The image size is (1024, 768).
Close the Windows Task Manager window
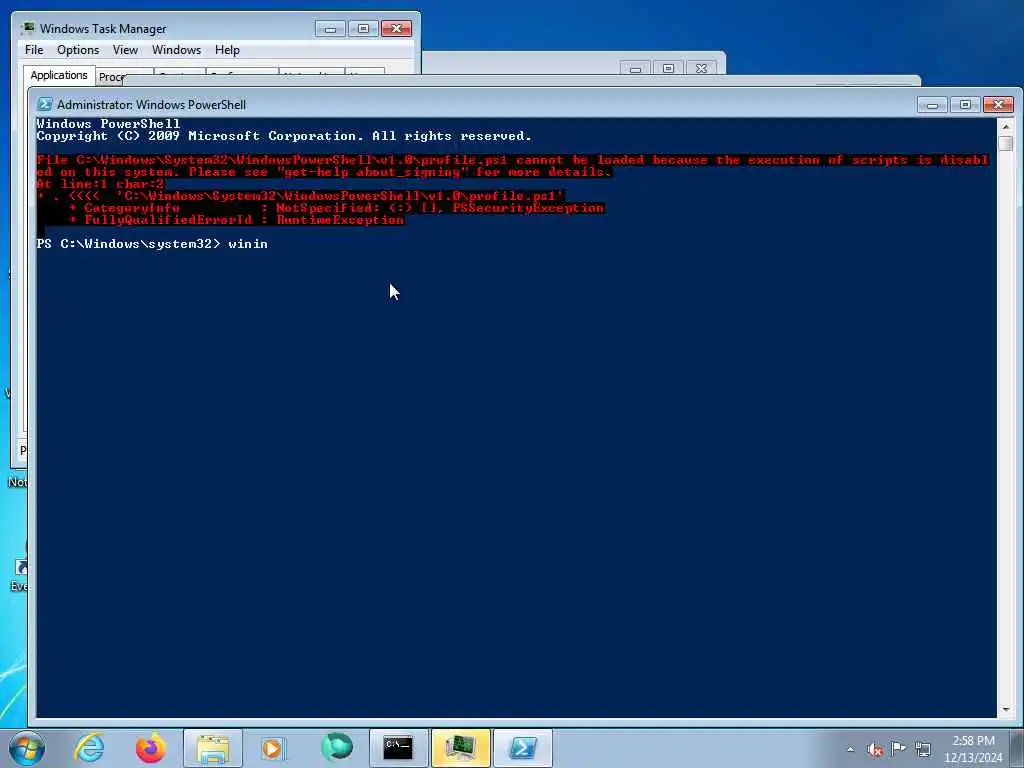coord(396,29)
